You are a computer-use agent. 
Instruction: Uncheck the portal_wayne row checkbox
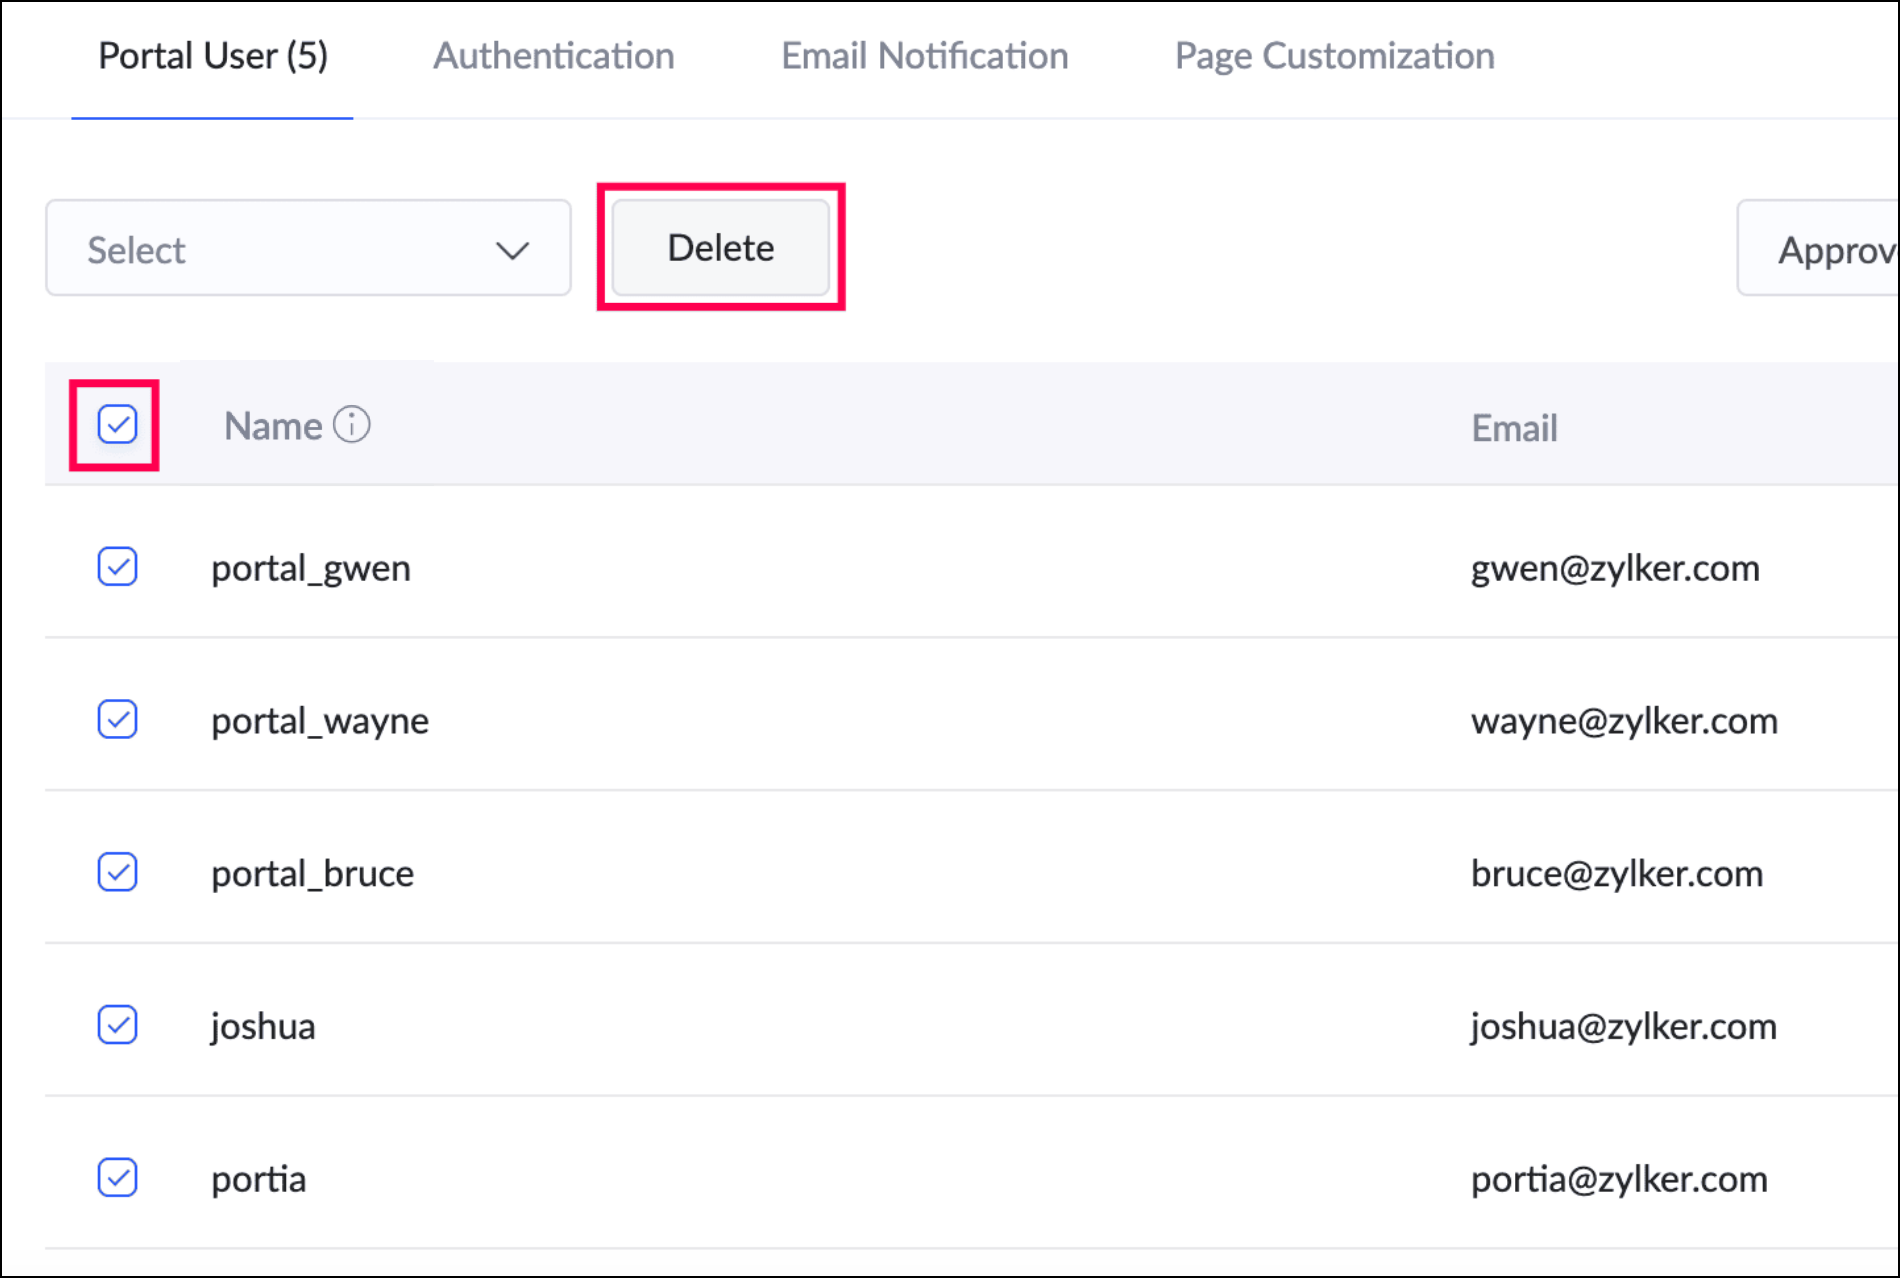[117, 720]
